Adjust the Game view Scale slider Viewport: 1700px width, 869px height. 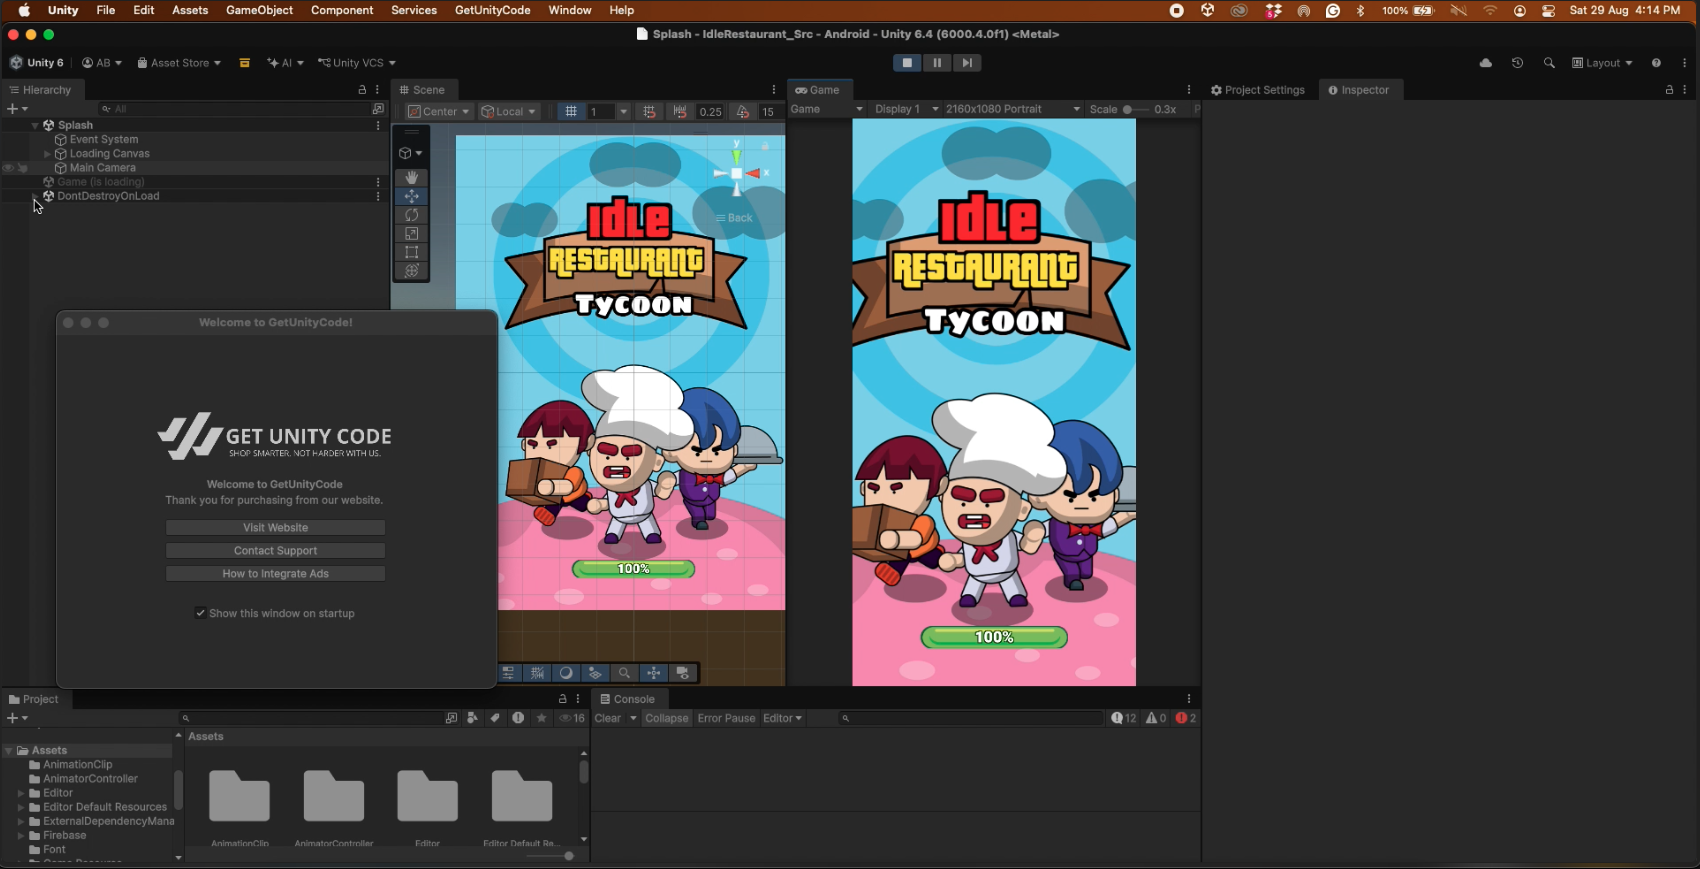(x=1136, y=109)
